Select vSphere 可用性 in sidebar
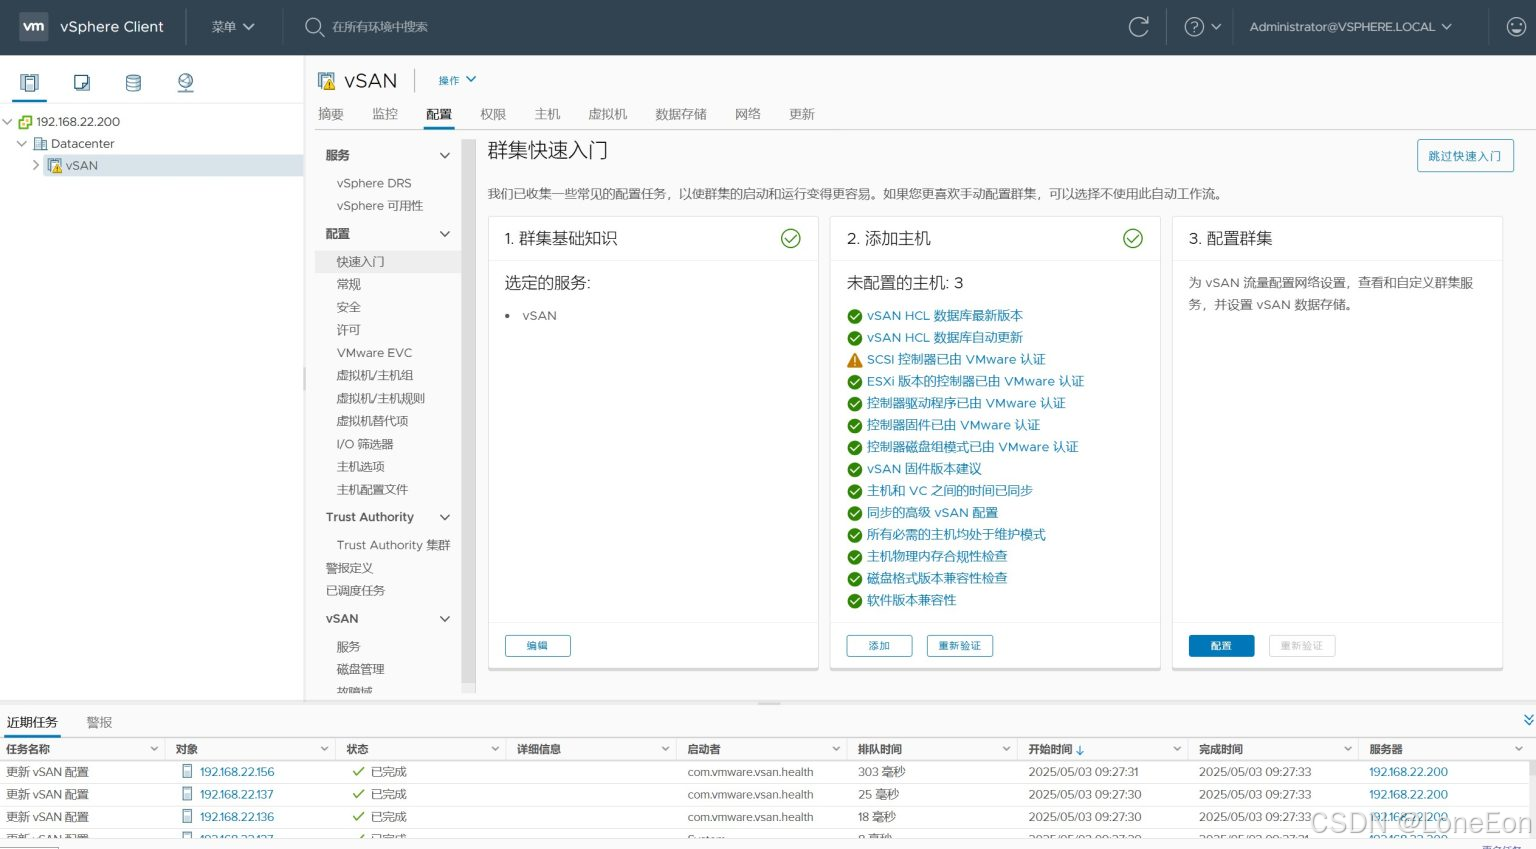The height and width of the screenshot is (849, 1536). 380,206
